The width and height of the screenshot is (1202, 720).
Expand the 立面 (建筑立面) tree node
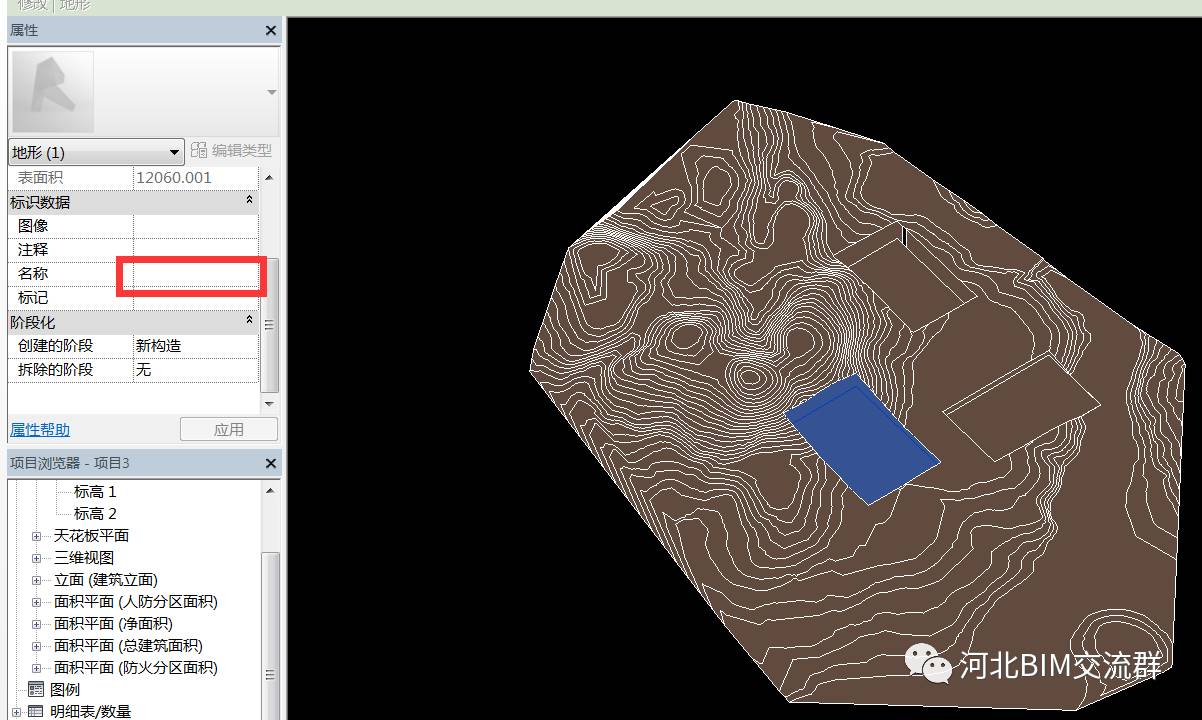coord(37,580)
